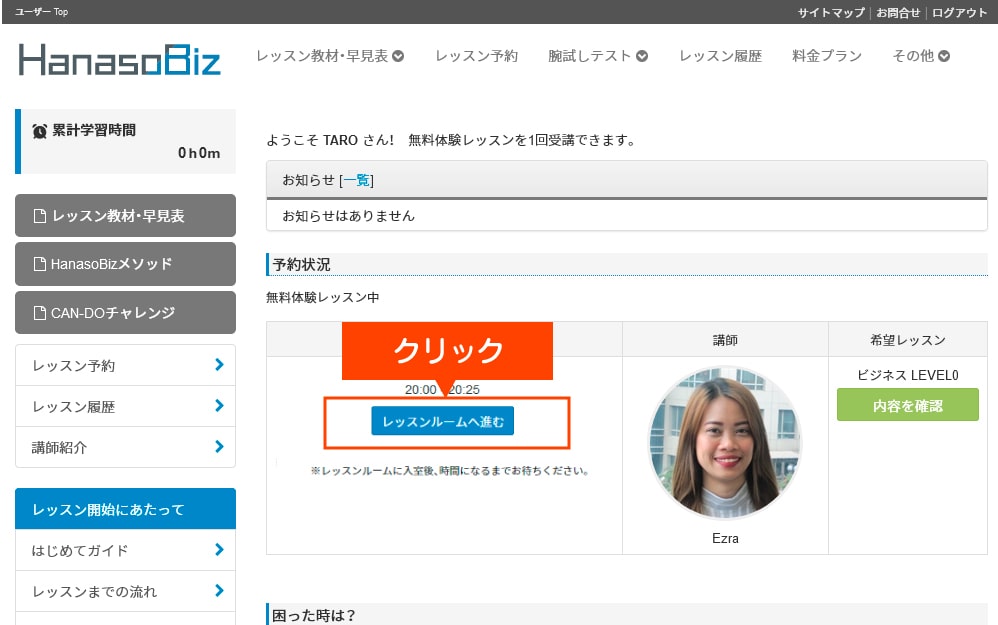Open the gray レッスン教材・早見表 sidebar button
The height and width of the screenshot is (625, 998).
click(x=125, y=216)
